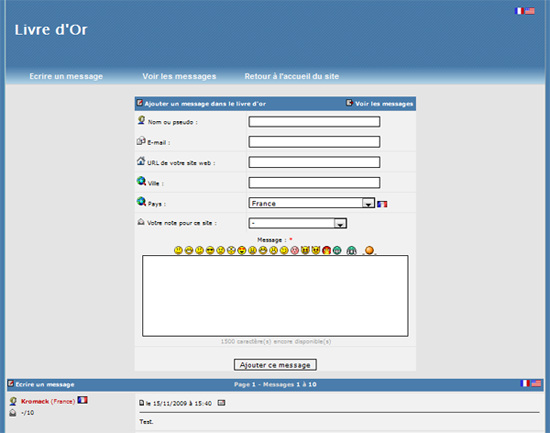This screenshot has height=433, width=550.
Task: Insert the red angry face emoticon
Action: pos(327,250)
